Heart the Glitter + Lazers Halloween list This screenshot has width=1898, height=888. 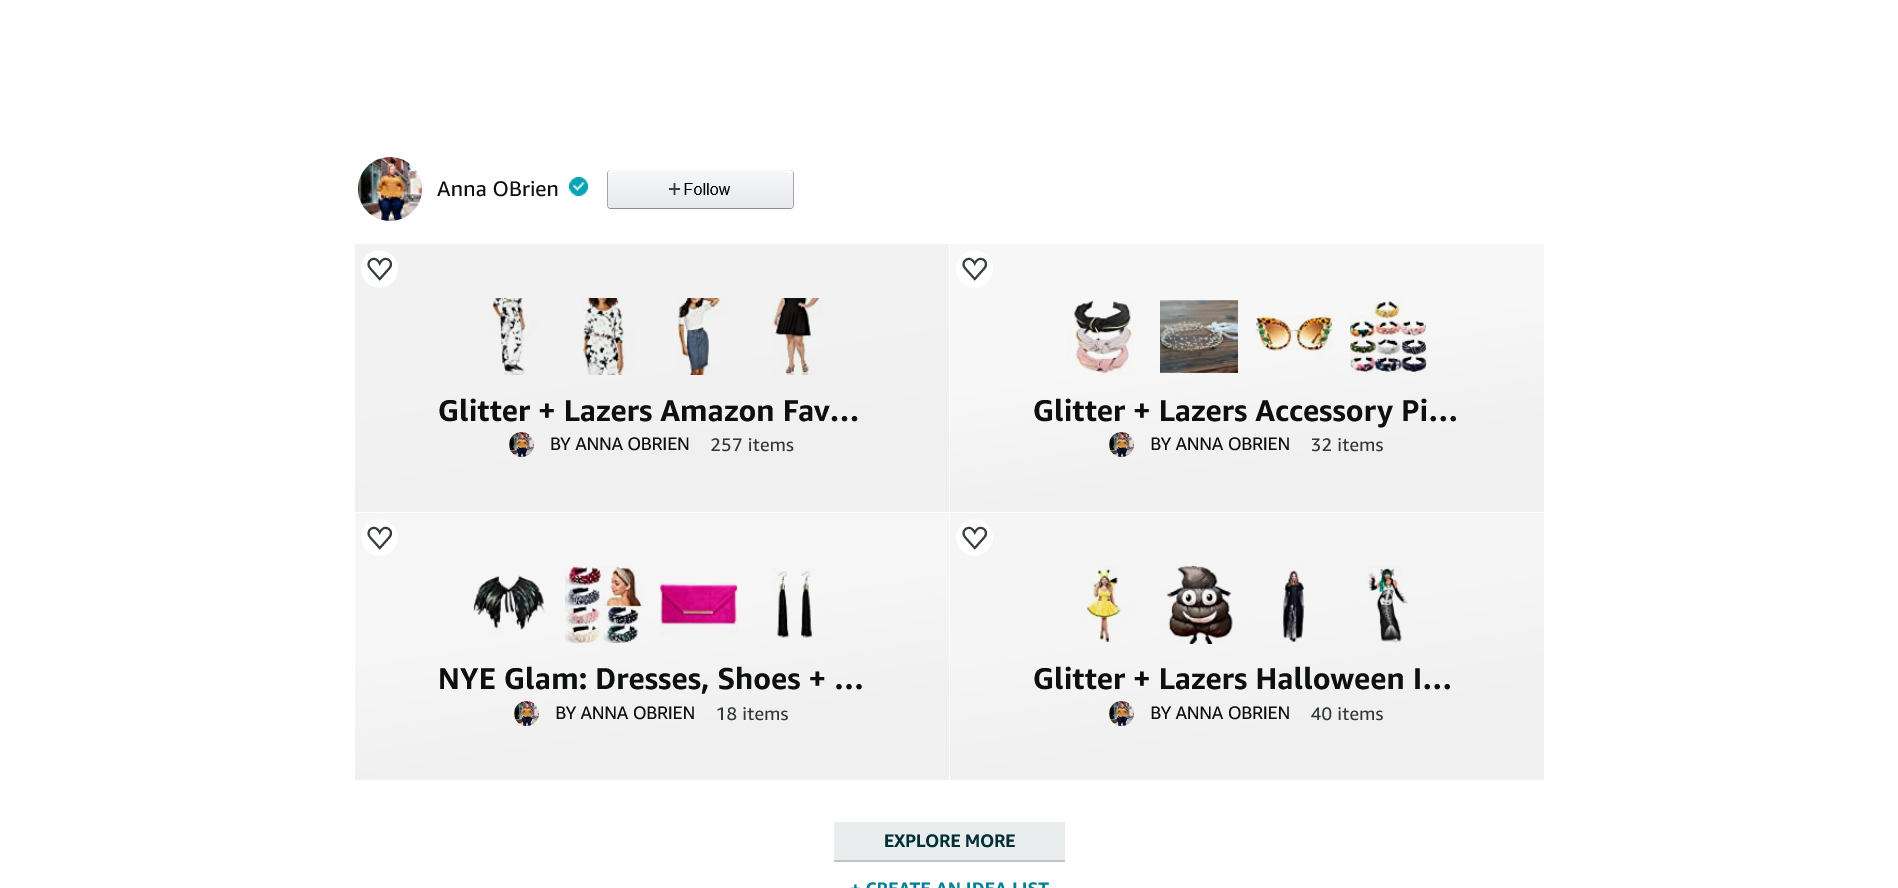tap(974, 538)
